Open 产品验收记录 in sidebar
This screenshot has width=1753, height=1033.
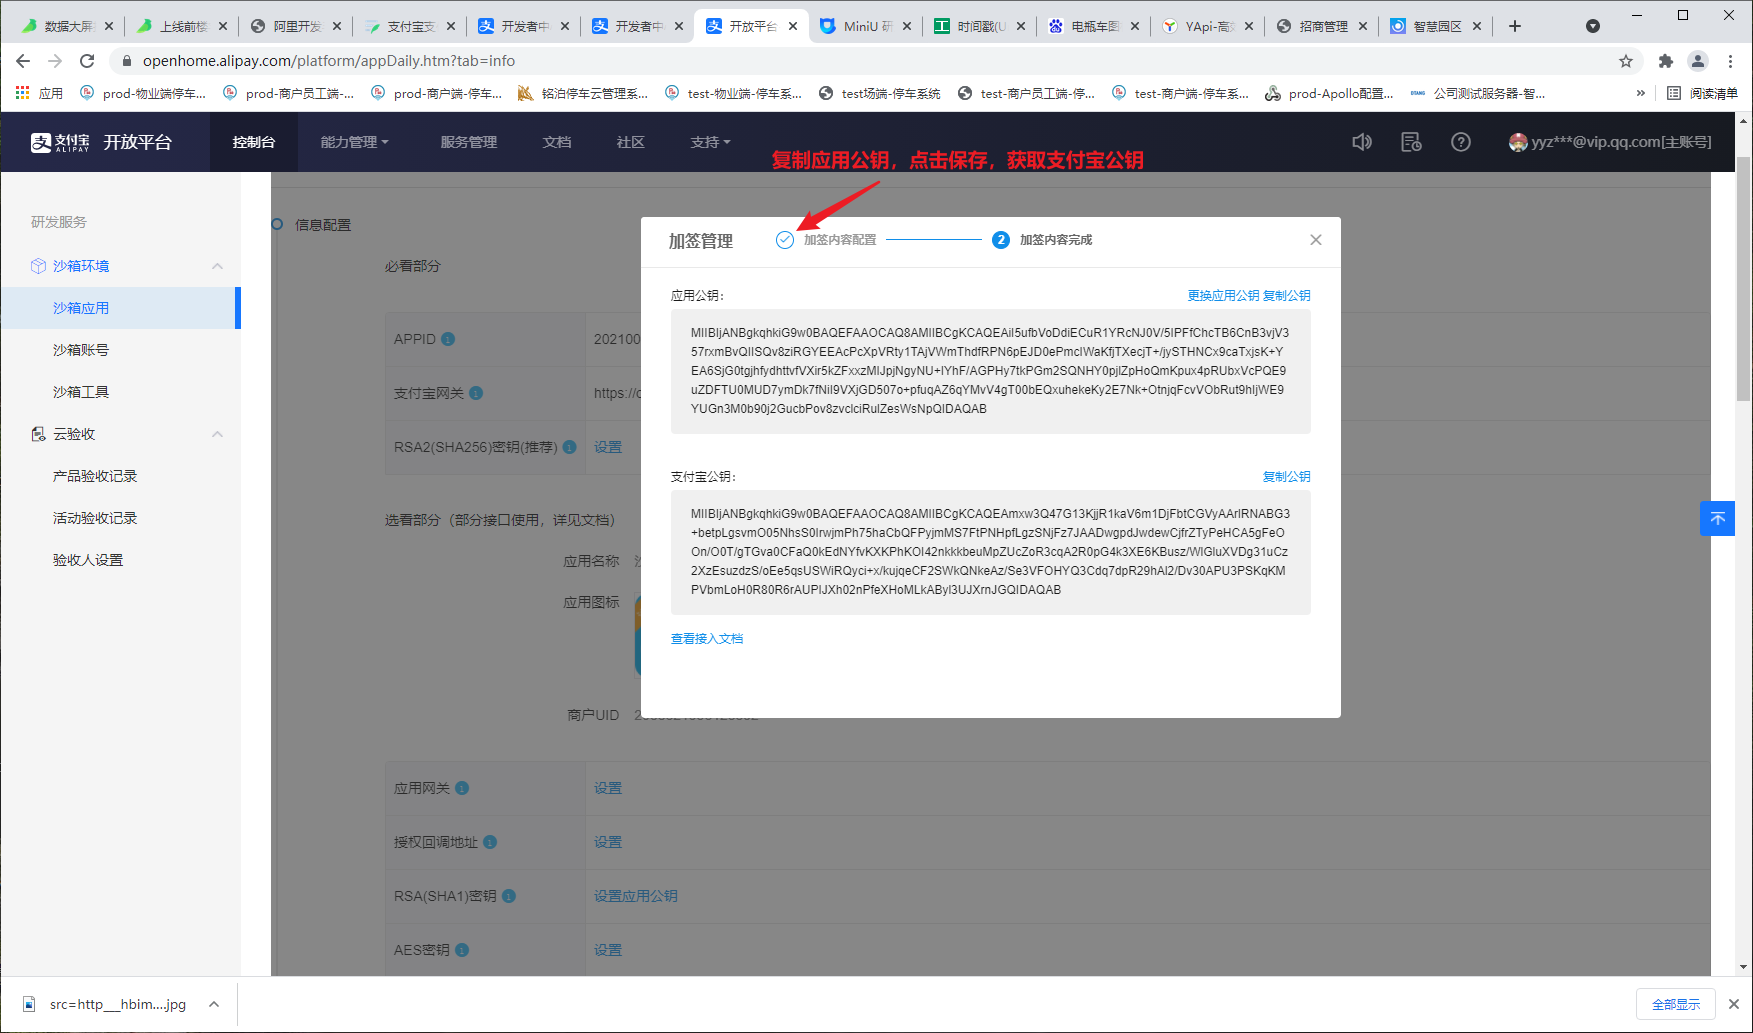(95, 476)
